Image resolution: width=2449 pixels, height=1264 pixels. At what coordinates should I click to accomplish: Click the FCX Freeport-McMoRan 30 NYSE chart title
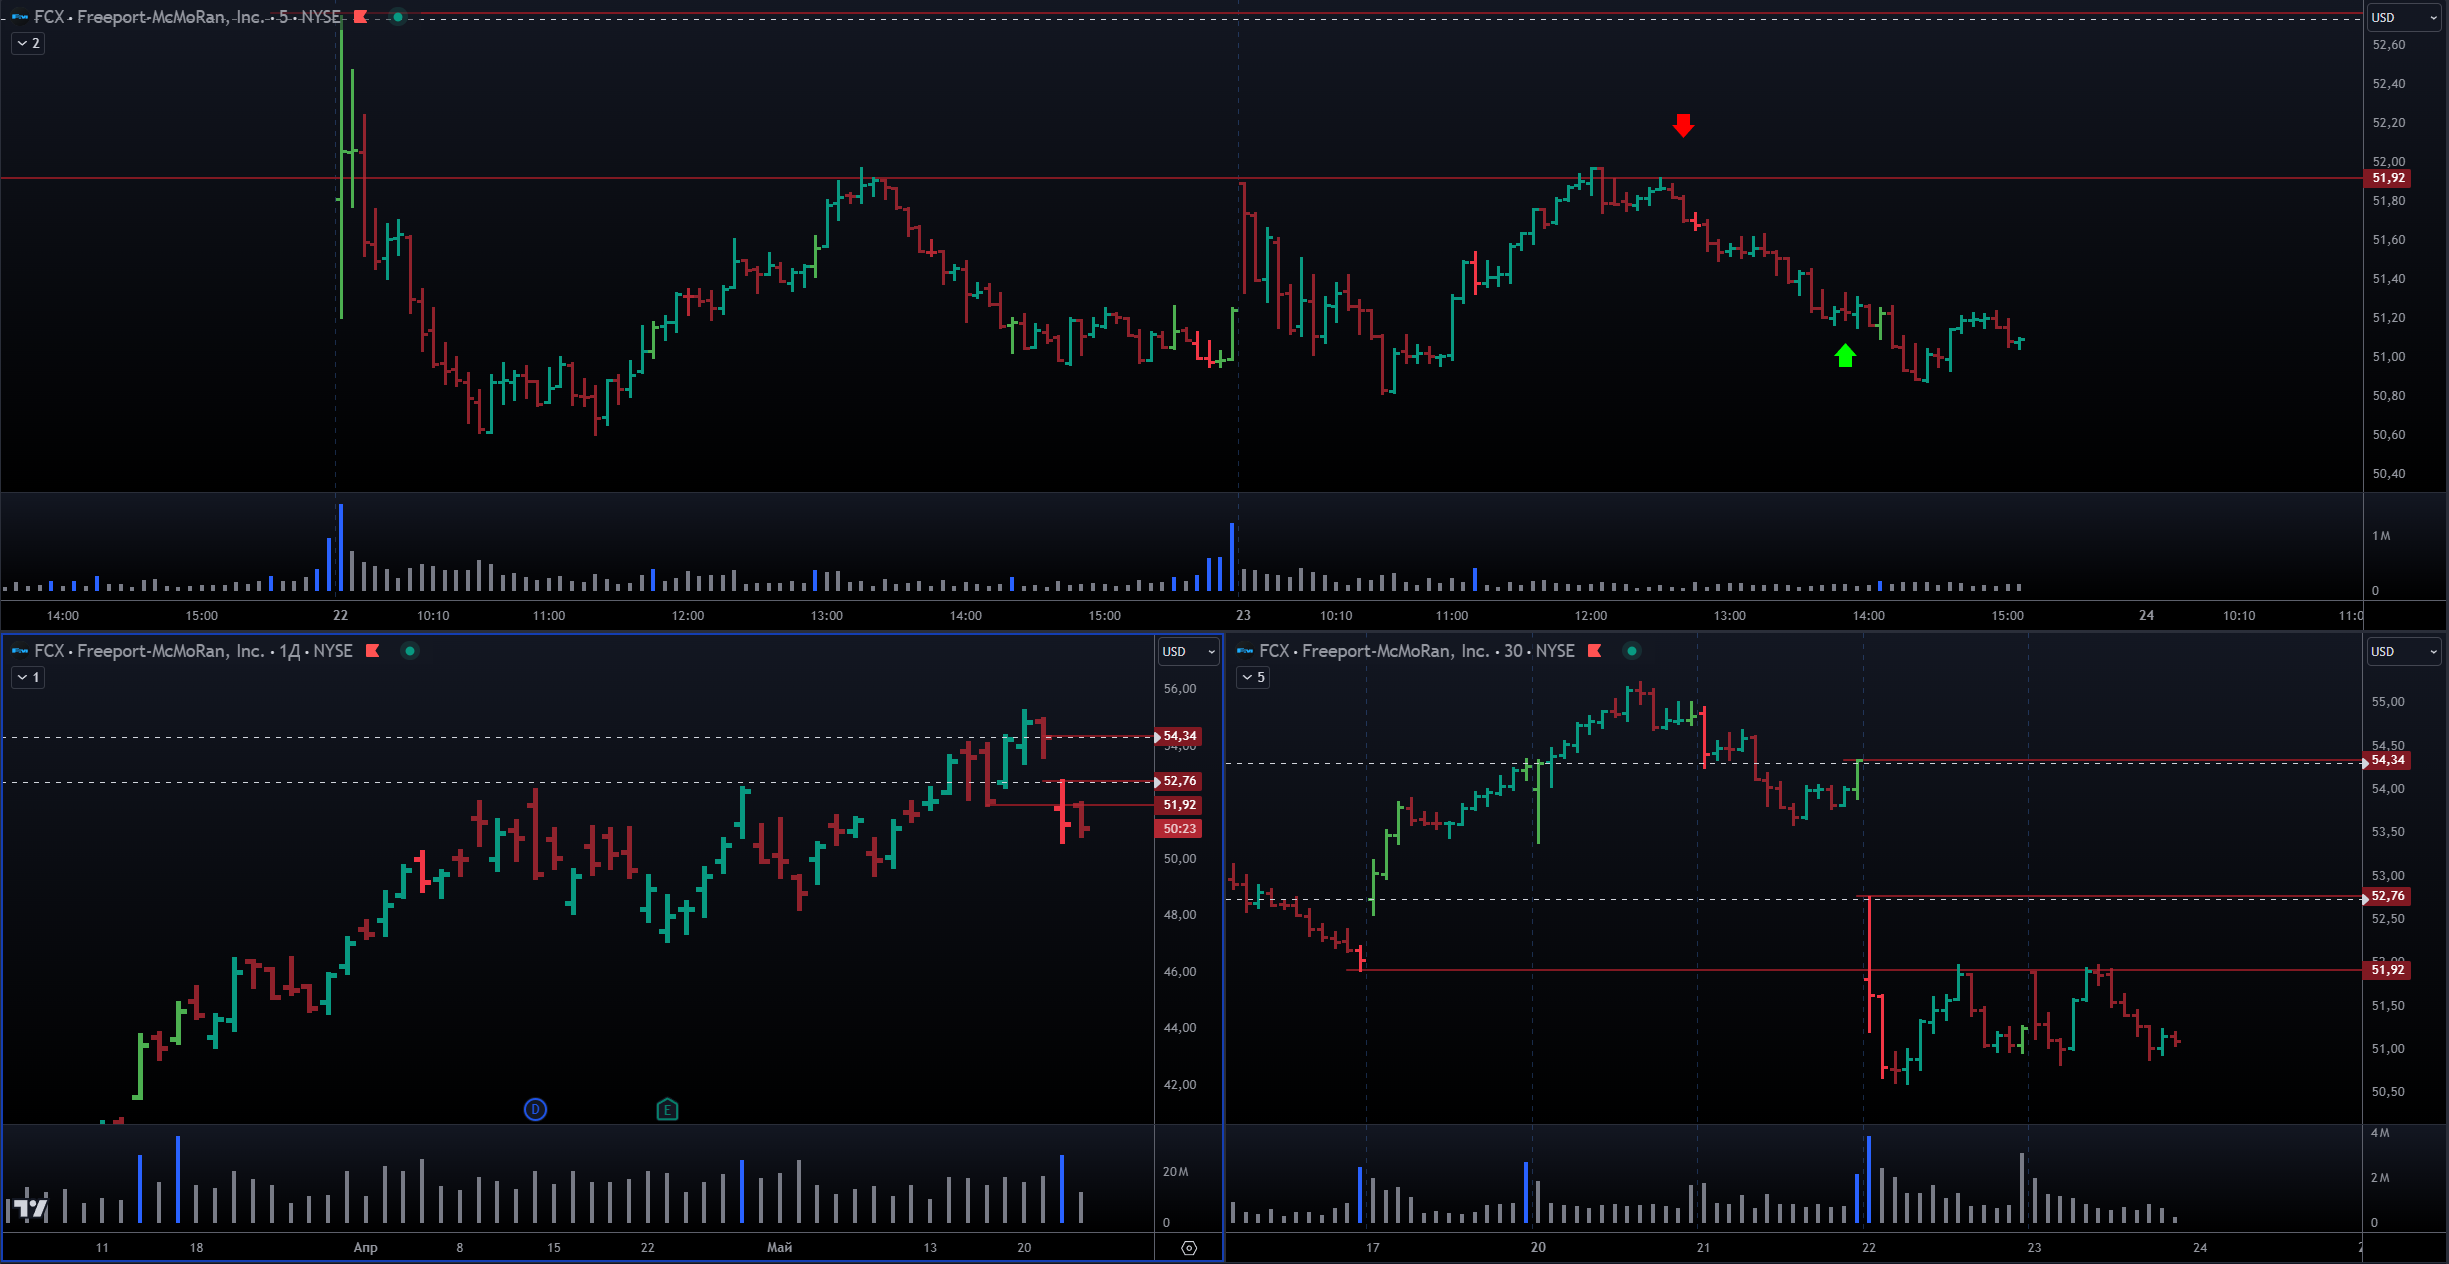[1416, 651]
